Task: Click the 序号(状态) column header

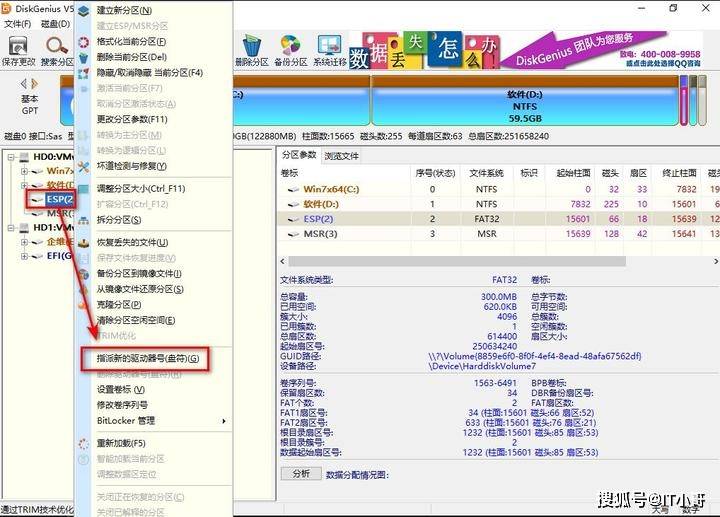Action: [435, 174]
